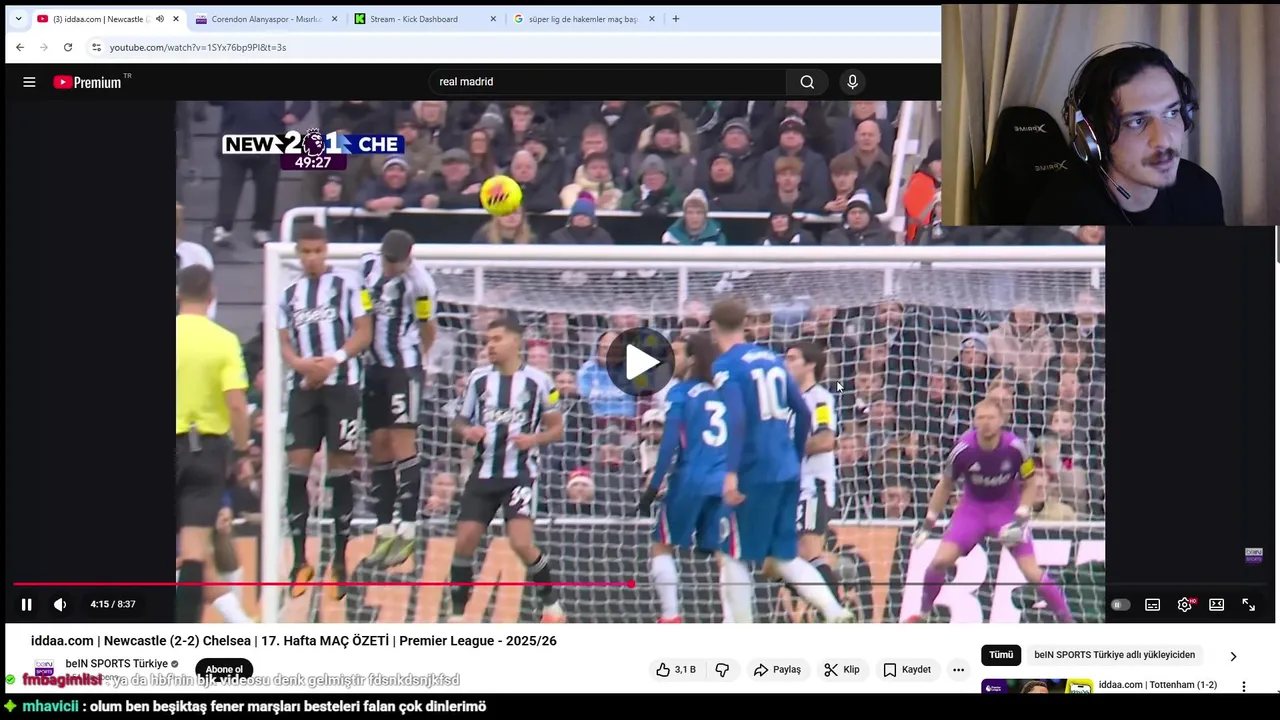Screen dimensions: 1280x720
Task: Click the large center play overlay button
Action: tap(640, 362)
